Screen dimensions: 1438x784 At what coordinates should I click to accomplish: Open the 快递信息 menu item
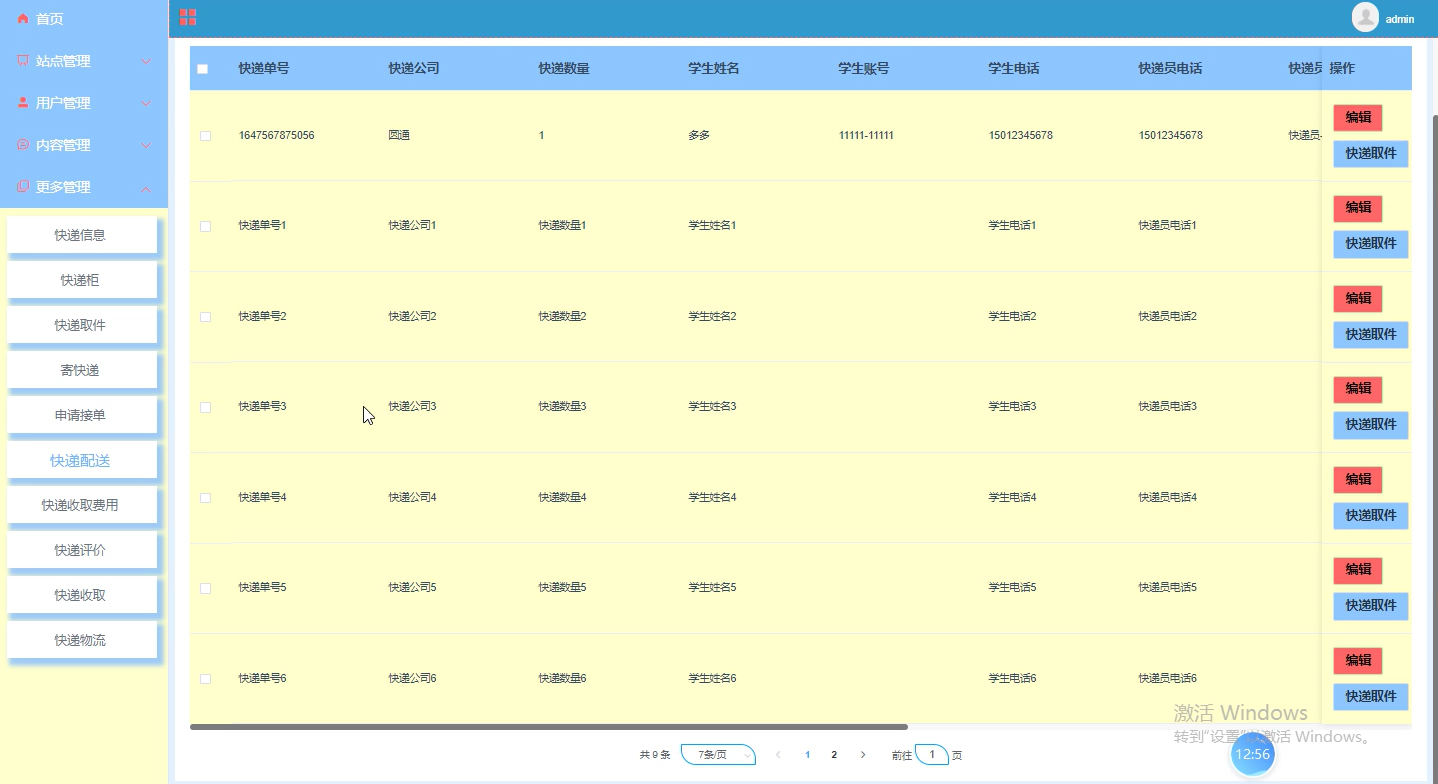coord(82,235)
